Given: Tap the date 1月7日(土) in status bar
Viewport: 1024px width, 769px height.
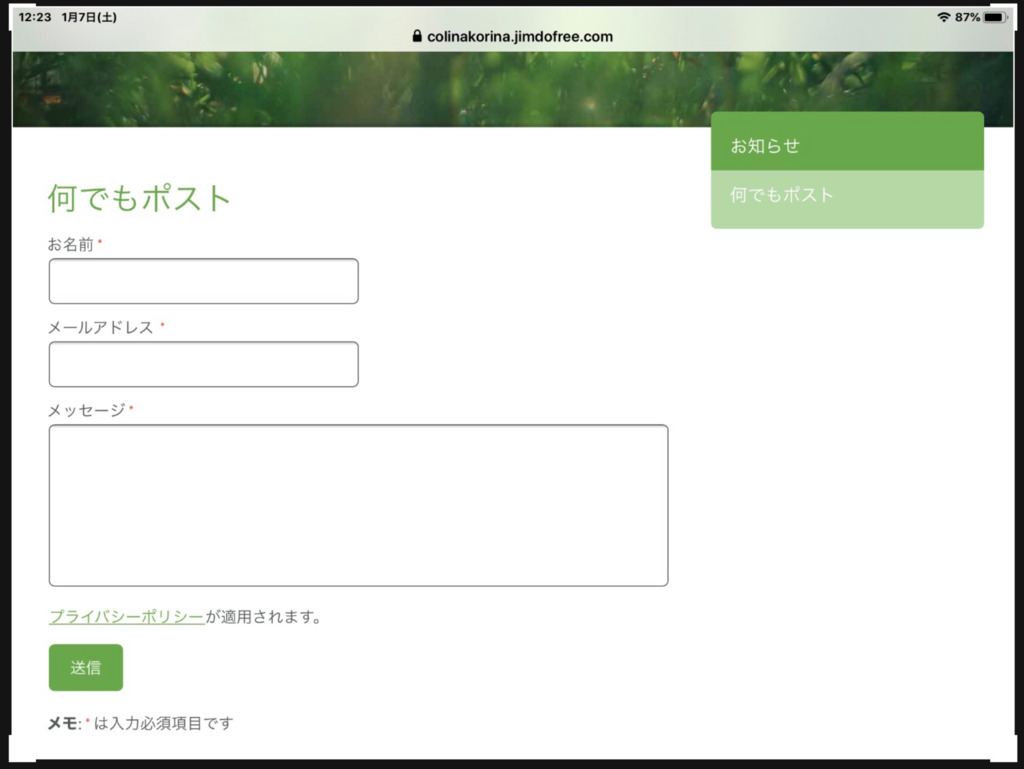Looking at the screenshot, I should [x=89, y=17].
